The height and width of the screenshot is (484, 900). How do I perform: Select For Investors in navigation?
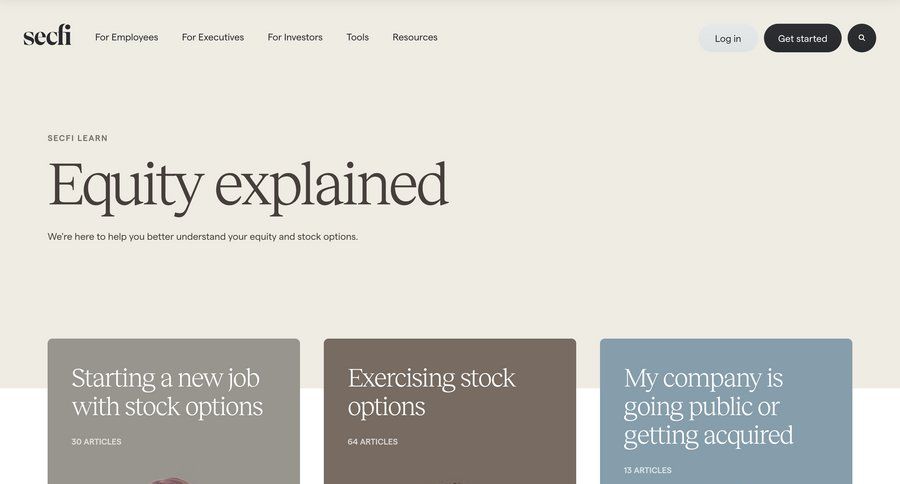(295, 37)
